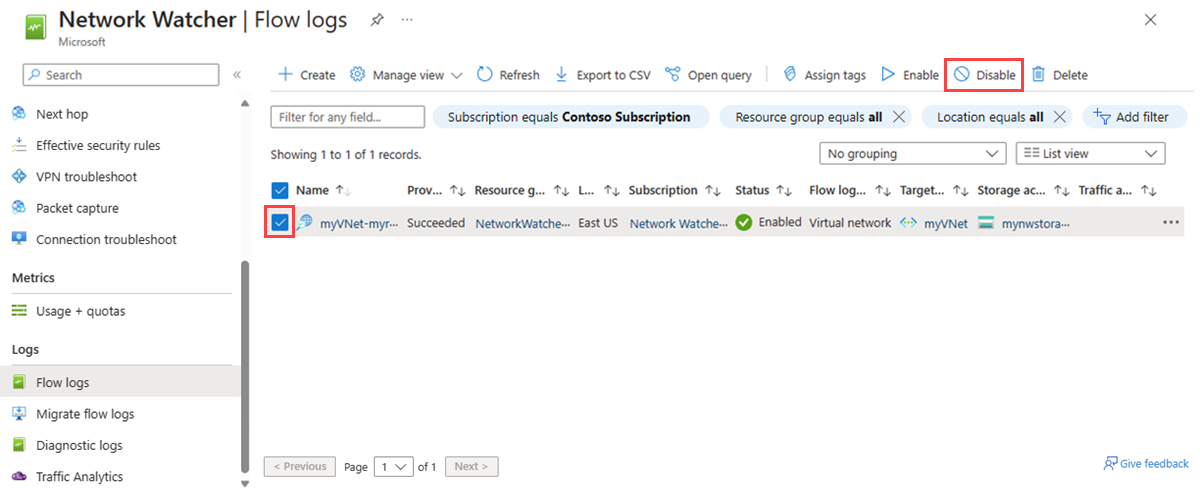Click the Disable button label
1200x490 pixels.
(996, 75)
